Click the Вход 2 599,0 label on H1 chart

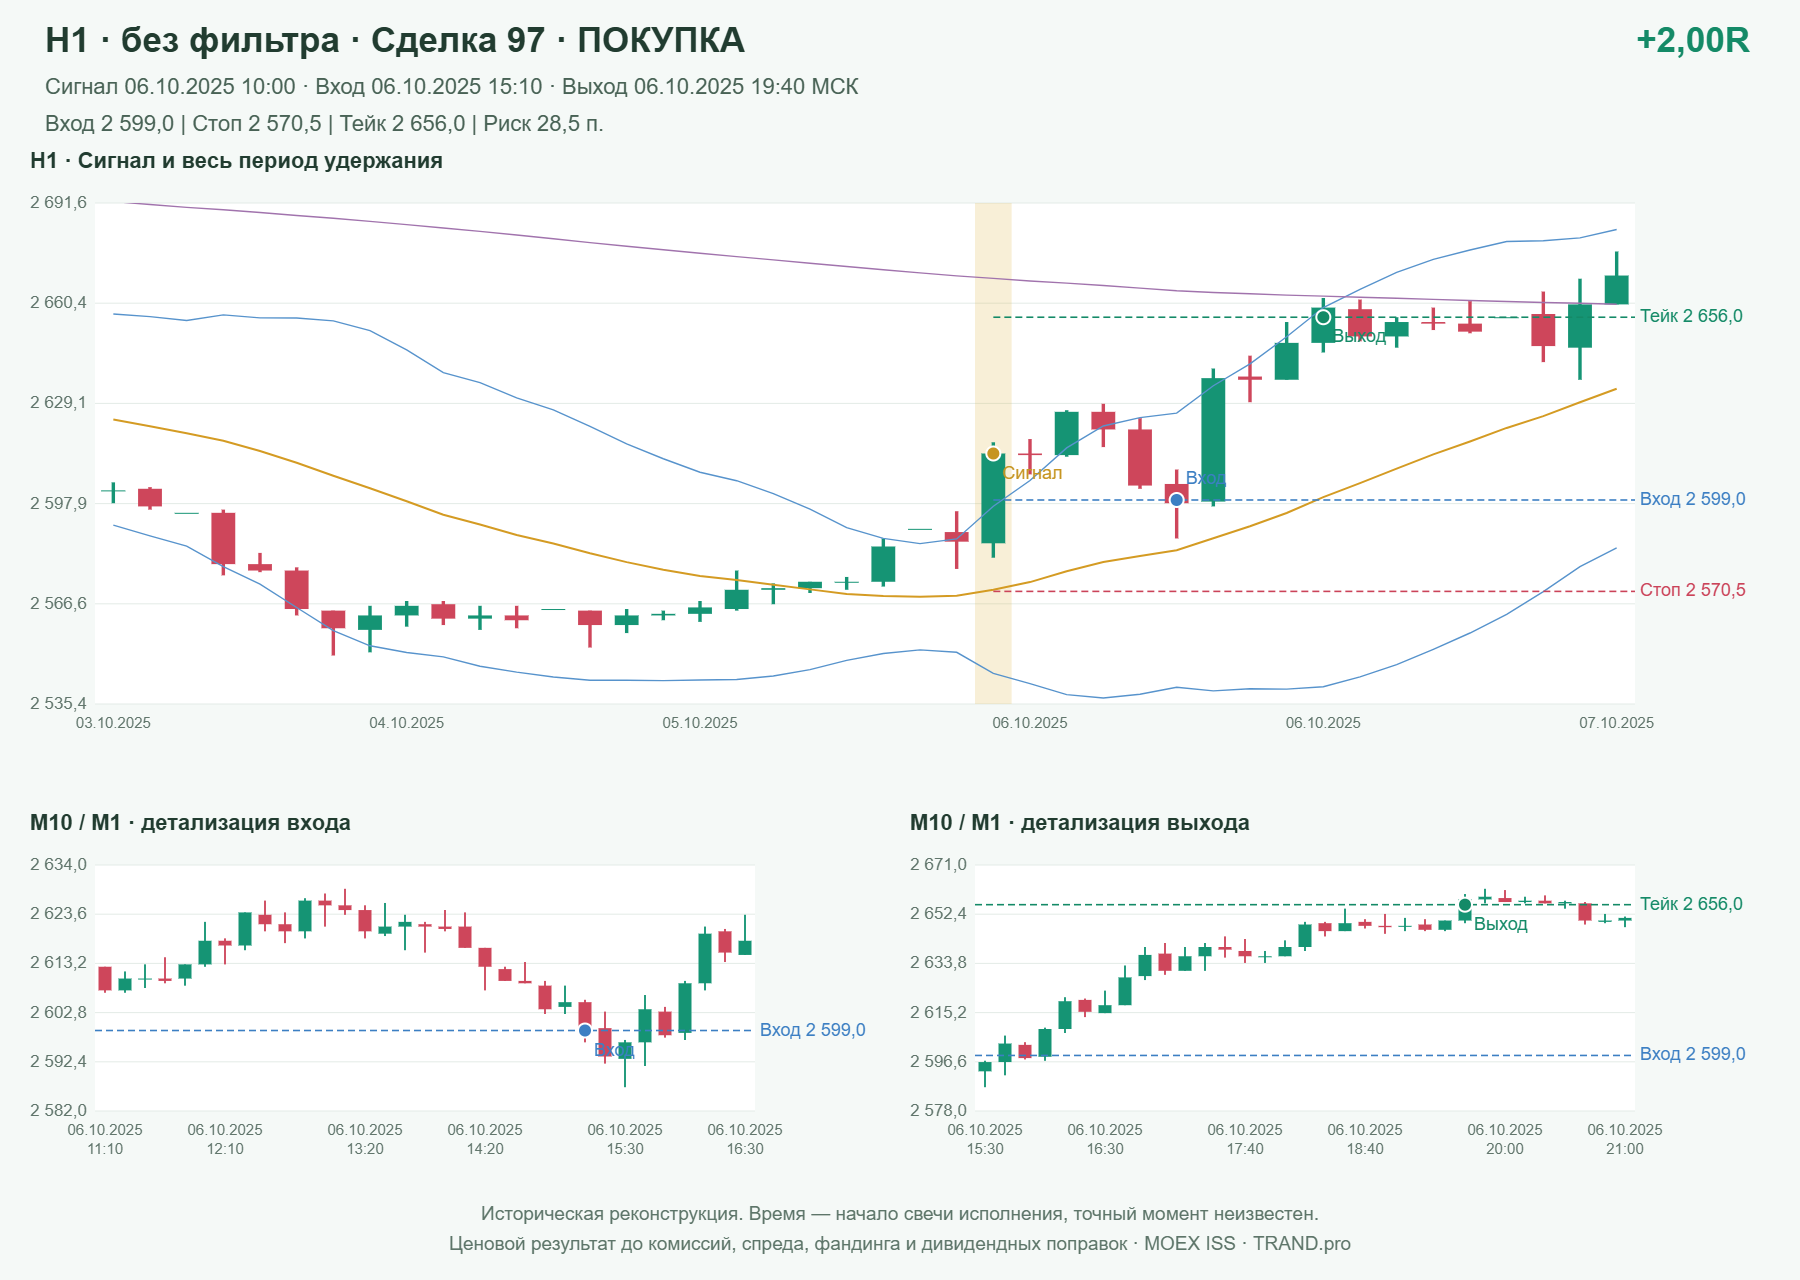[1692, 499]
